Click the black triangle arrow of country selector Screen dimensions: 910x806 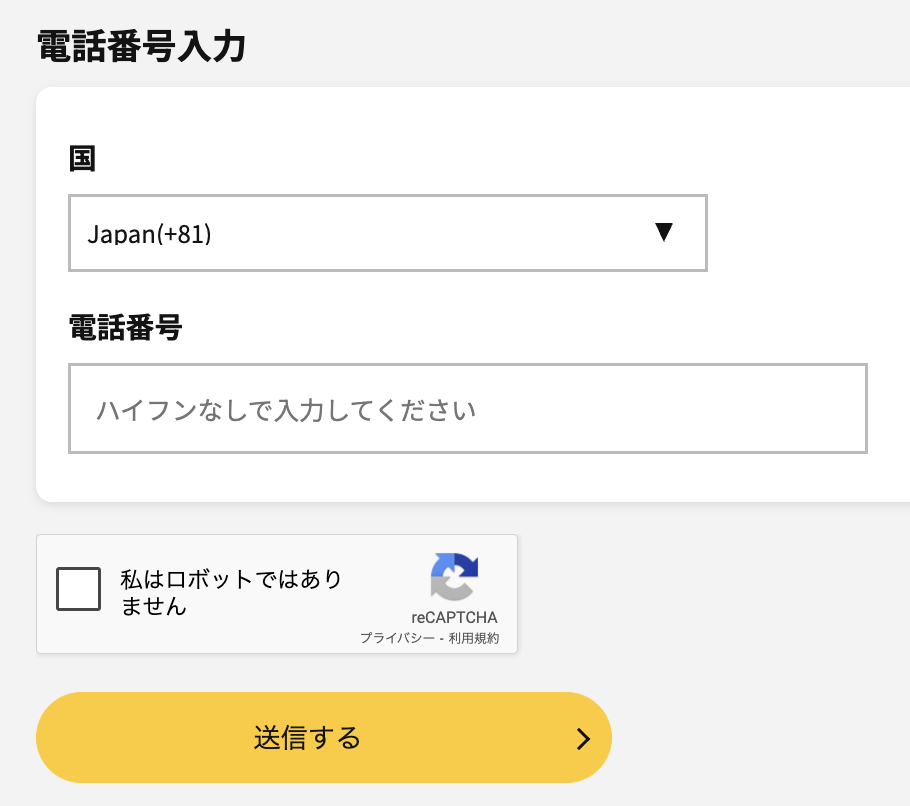(663, 232)
